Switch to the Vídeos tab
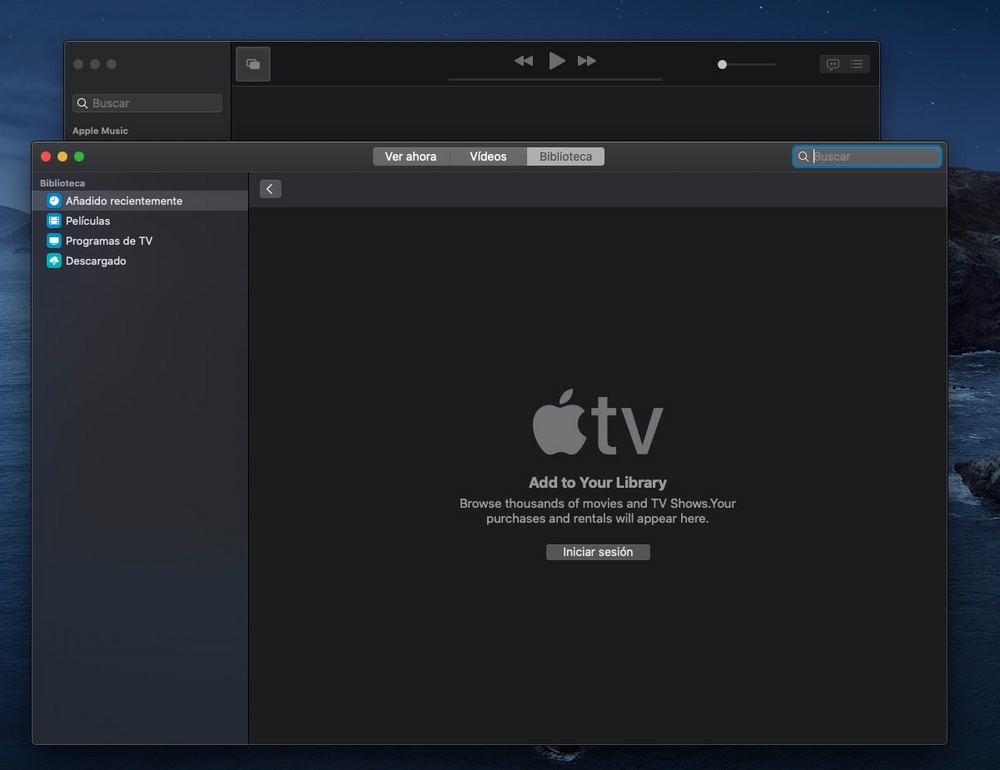Viewport: 1000px width, 770px height. [x=488, y=156]
